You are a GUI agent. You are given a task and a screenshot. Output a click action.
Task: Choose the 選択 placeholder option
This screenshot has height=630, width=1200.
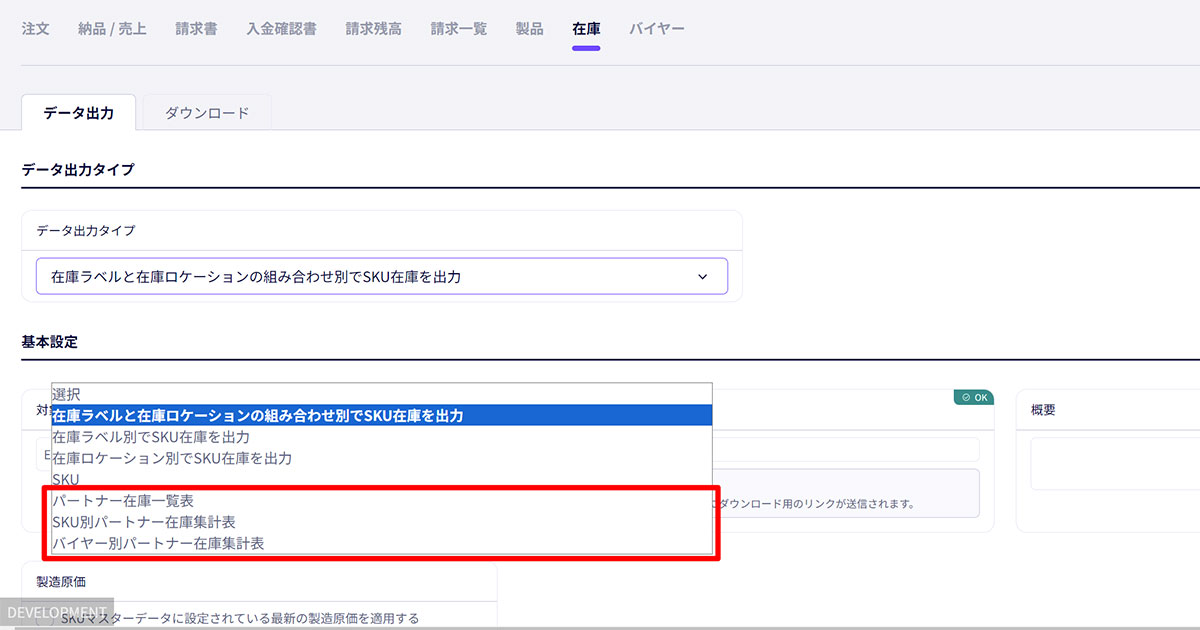click(x=382, y=394)
